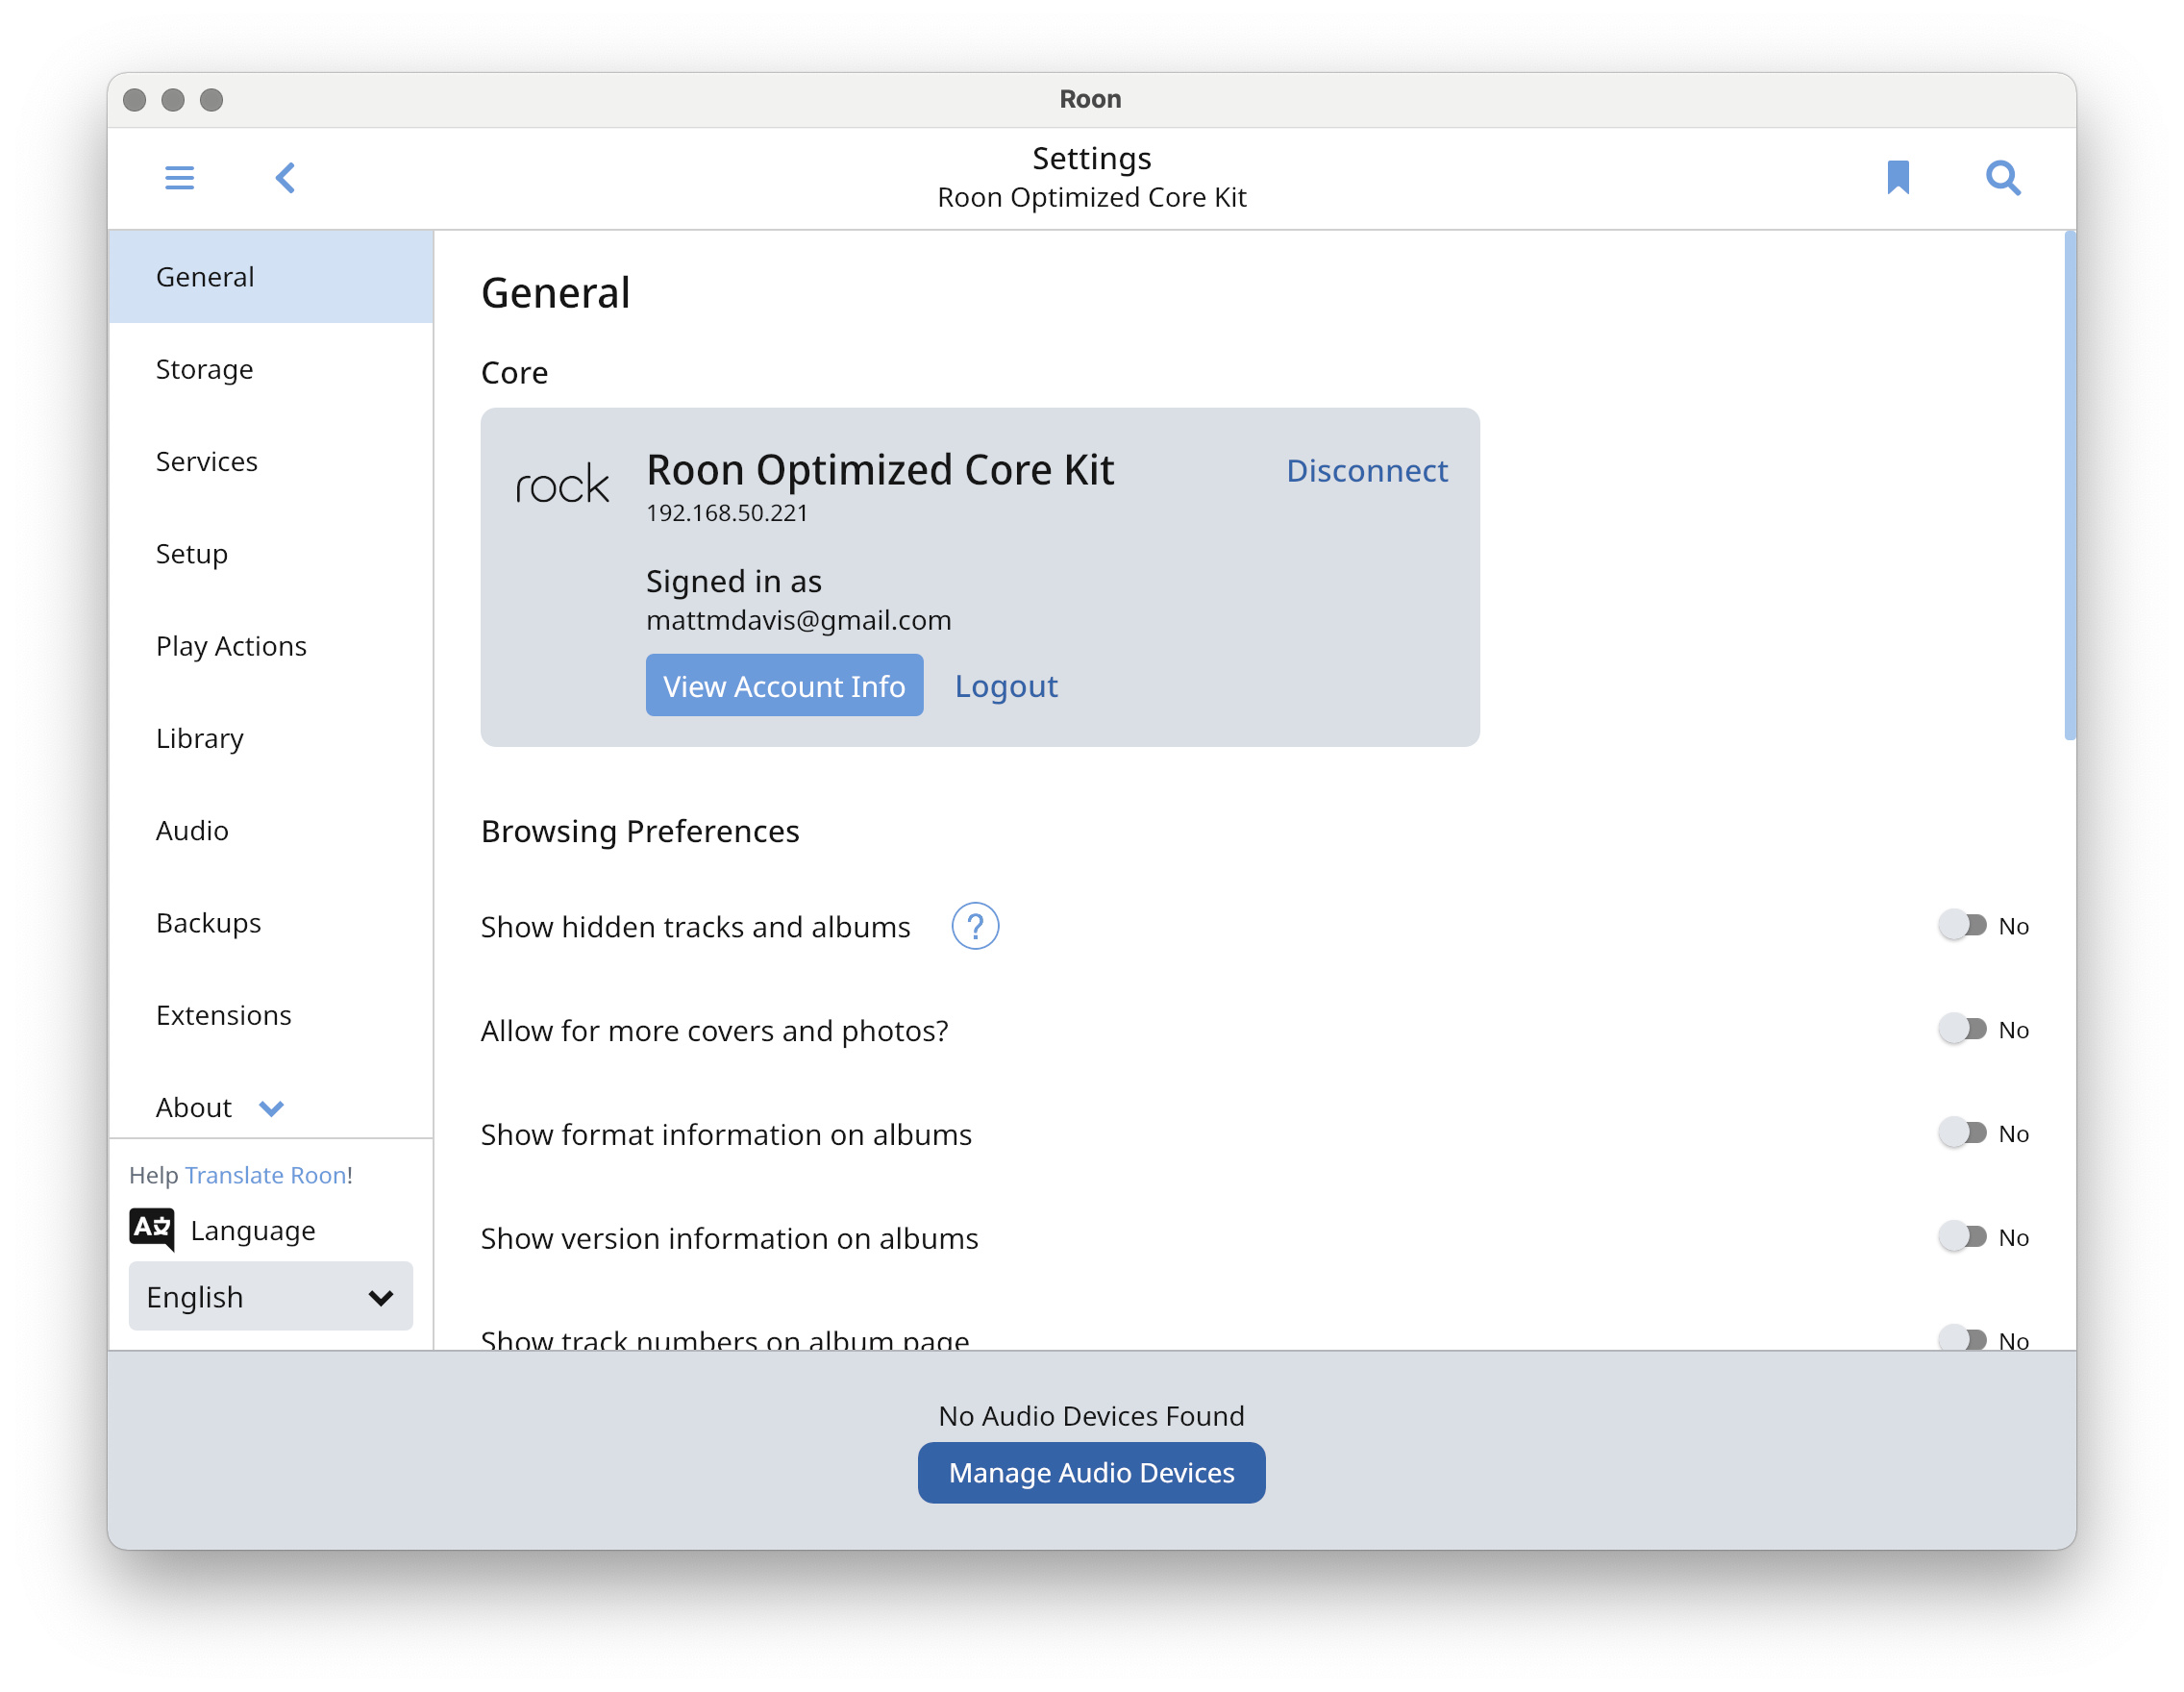Viewport: 2184px width, 1692px height.
Task: Click the rock logo in Core card
Action: 562,483
